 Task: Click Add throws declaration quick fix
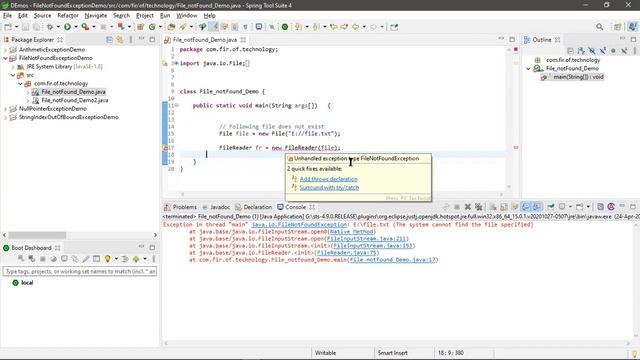[x=329, y=179]
